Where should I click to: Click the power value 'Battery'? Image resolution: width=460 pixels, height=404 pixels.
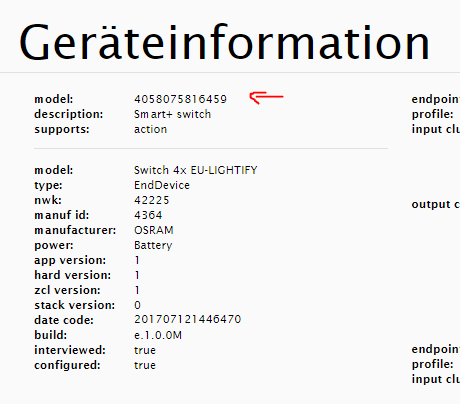coord(153,245)
